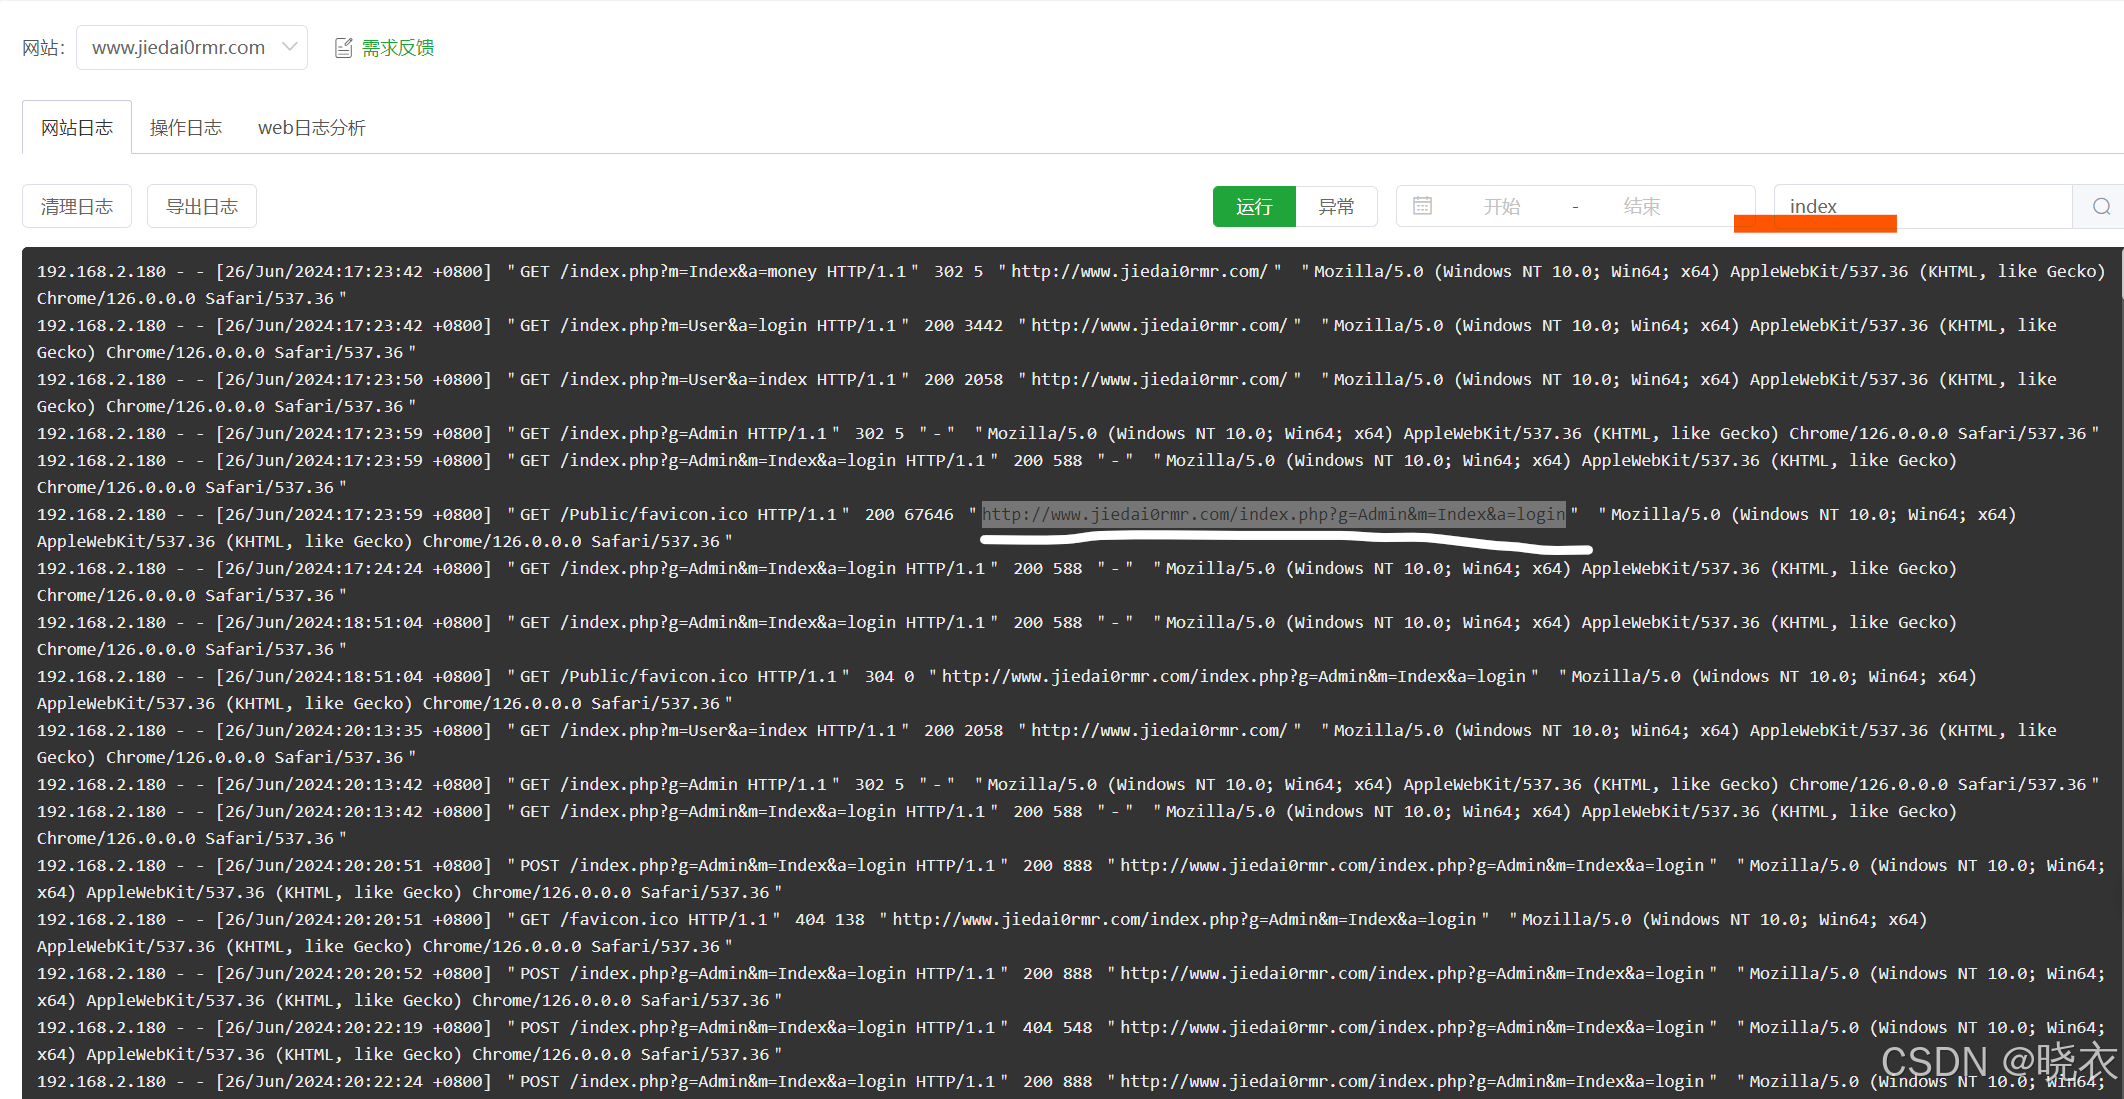Viewport: 2124px width, 1099px height.
Task: Open the web日志分析 tab
Action: pos(311,128)
